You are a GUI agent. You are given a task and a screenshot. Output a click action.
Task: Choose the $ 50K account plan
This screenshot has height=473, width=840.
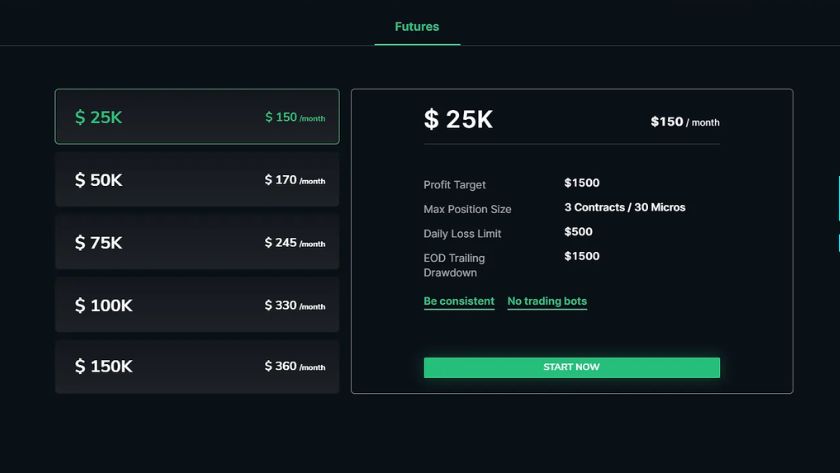click(197, 180)
